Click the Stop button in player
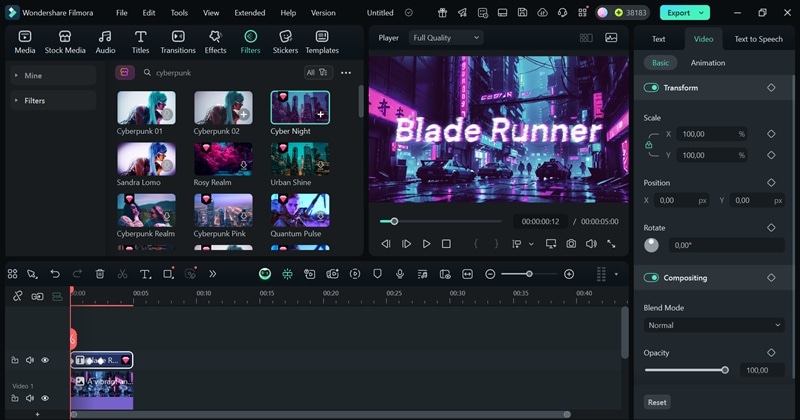 446,244
